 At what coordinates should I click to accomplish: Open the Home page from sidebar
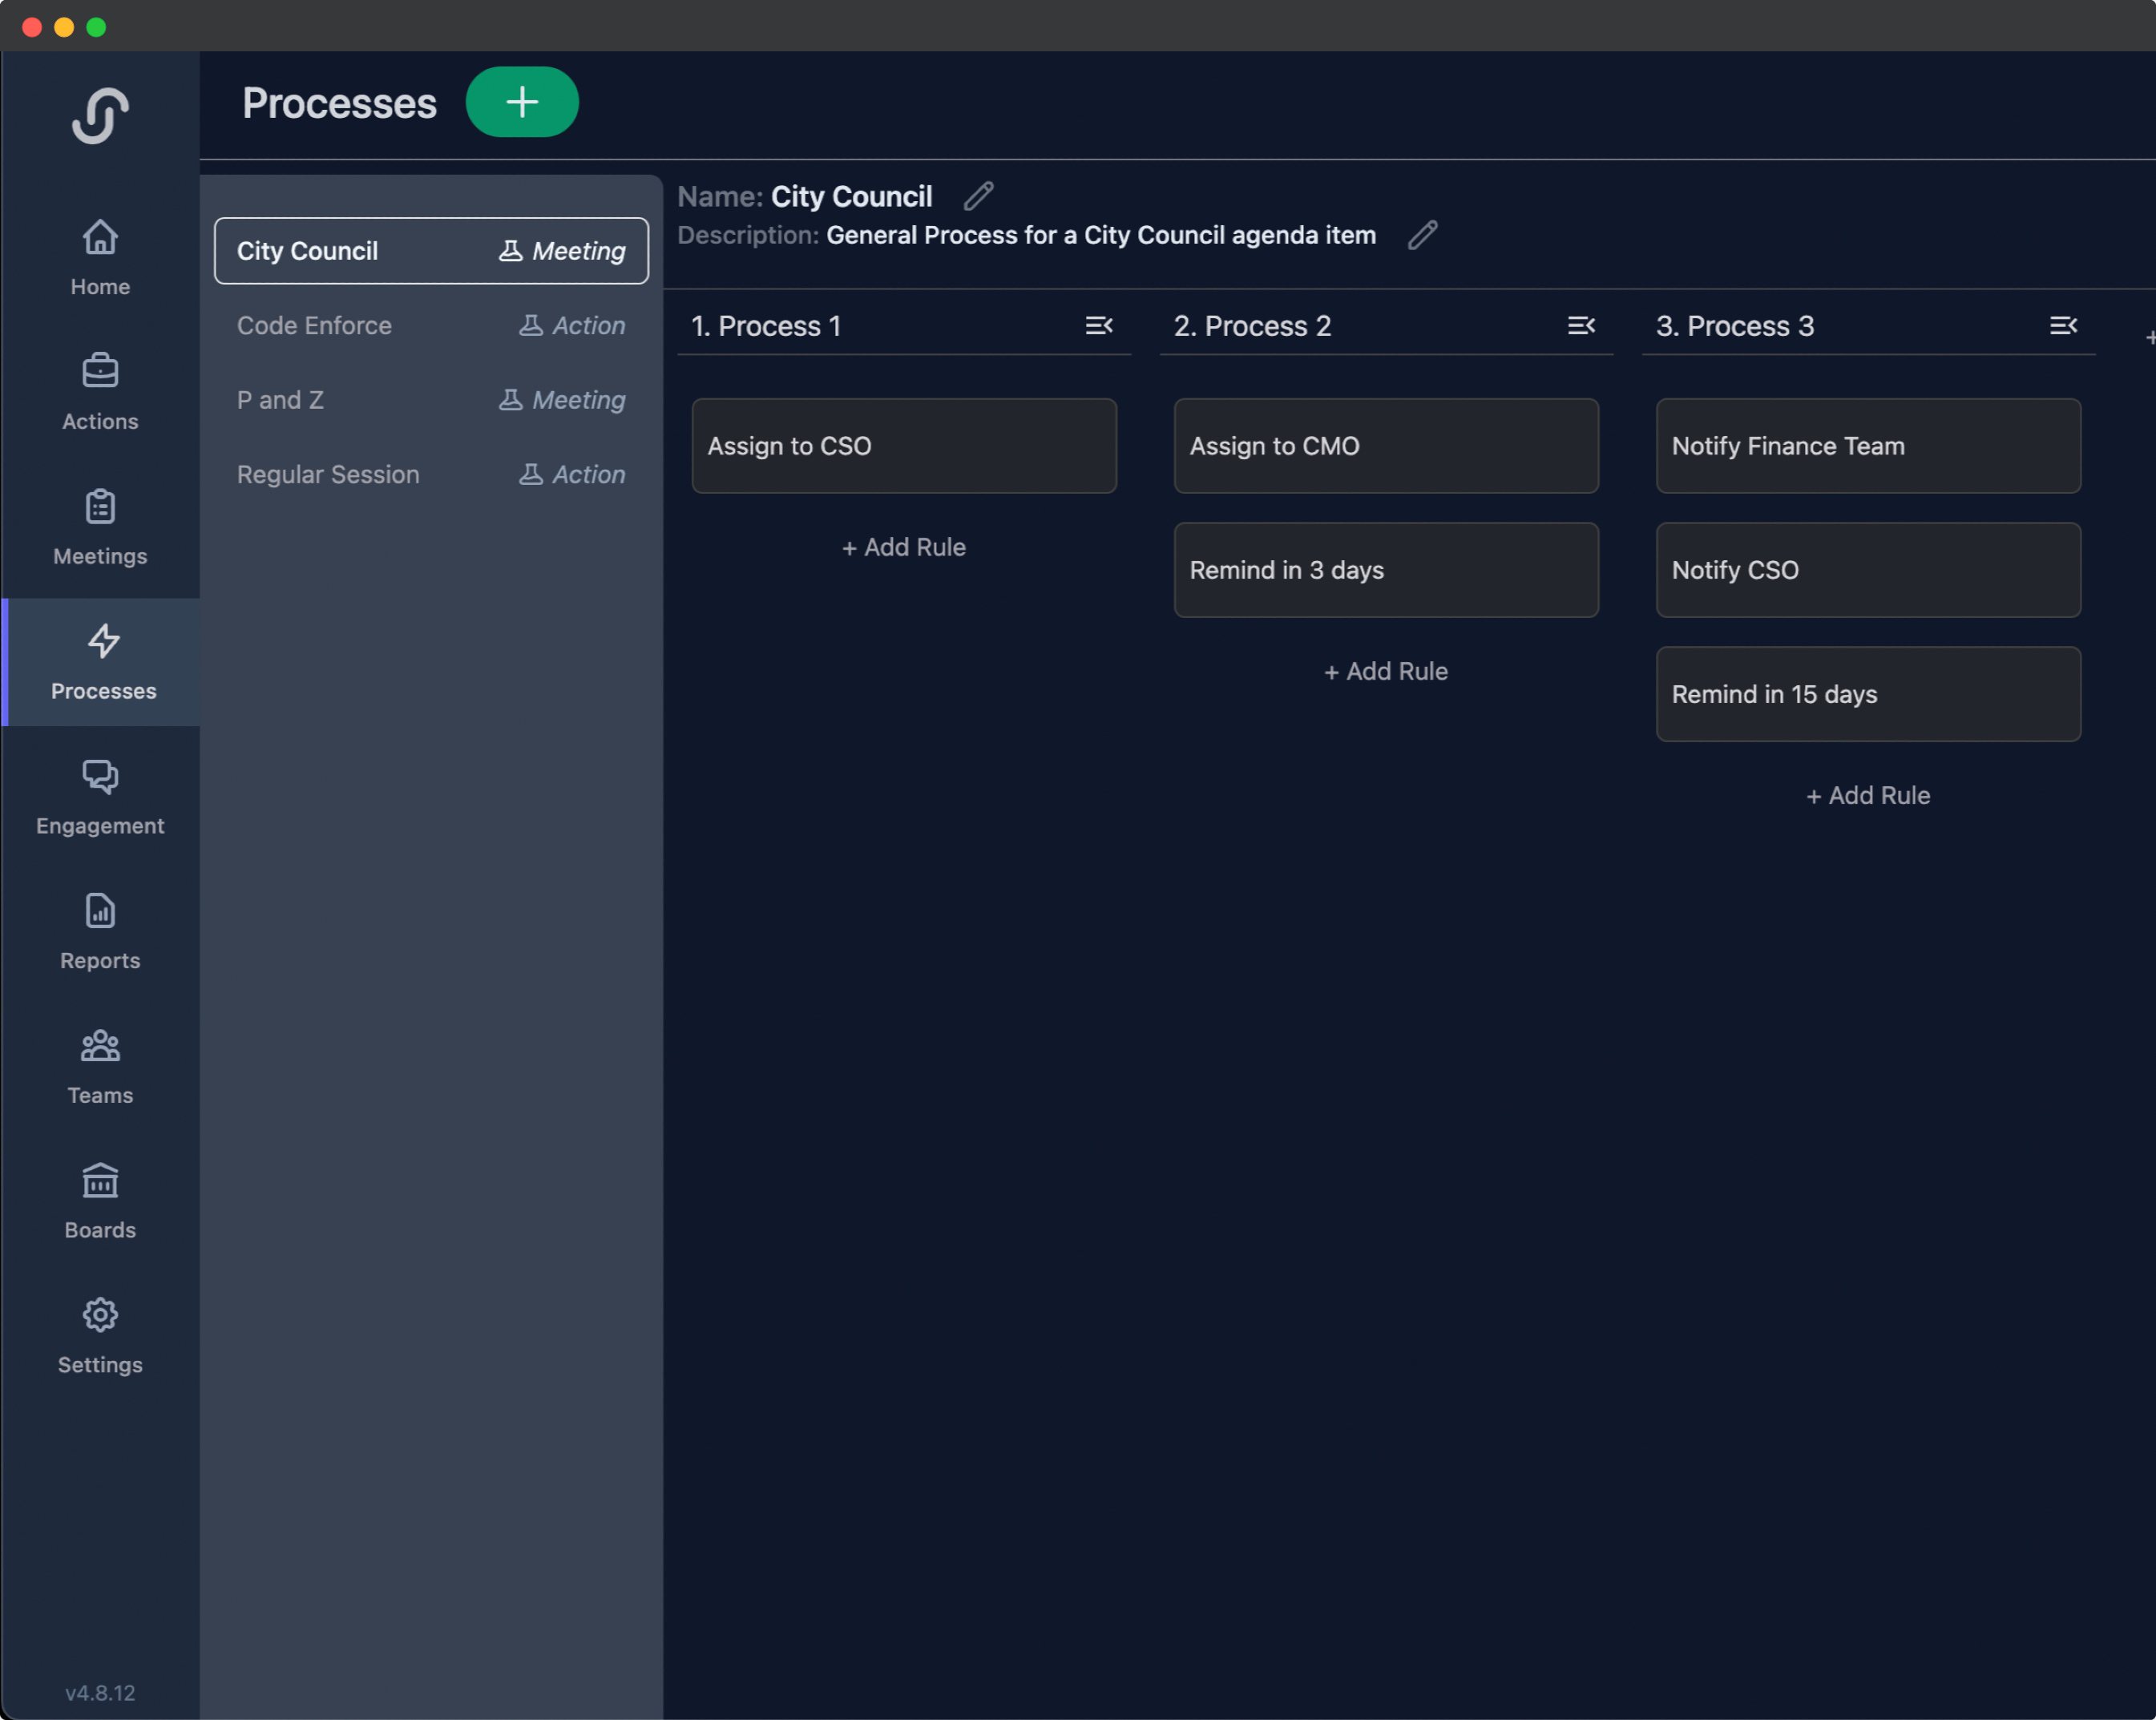tap(100, 257)
